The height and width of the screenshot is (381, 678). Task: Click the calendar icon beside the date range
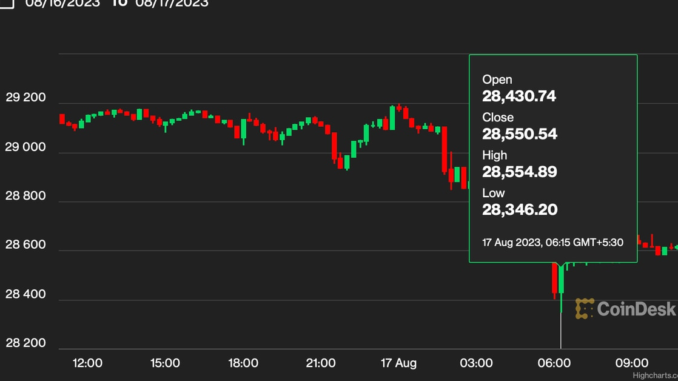(6, 3)
